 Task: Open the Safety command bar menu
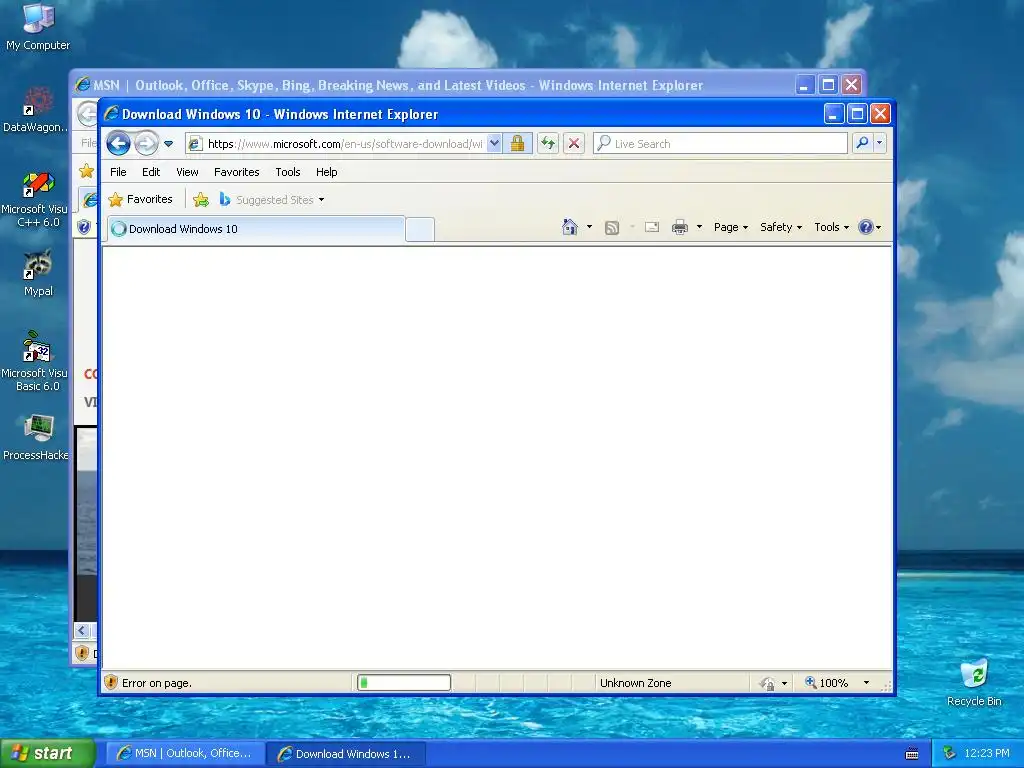pos(780,227)
